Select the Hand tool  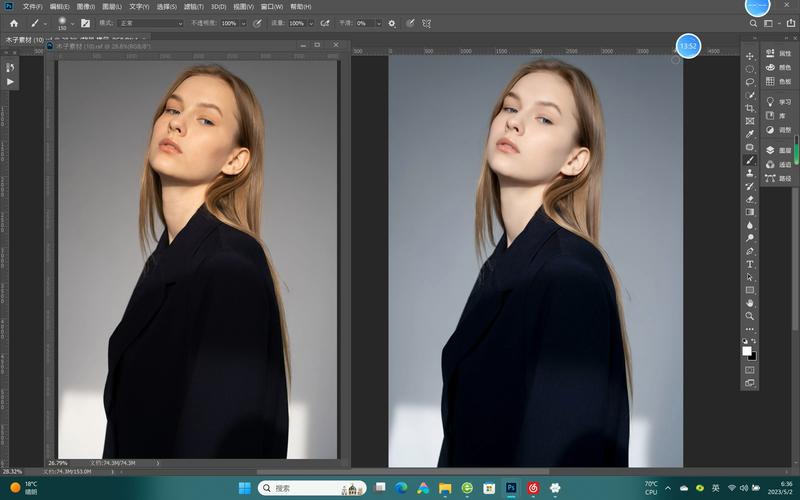pos(749,303)
